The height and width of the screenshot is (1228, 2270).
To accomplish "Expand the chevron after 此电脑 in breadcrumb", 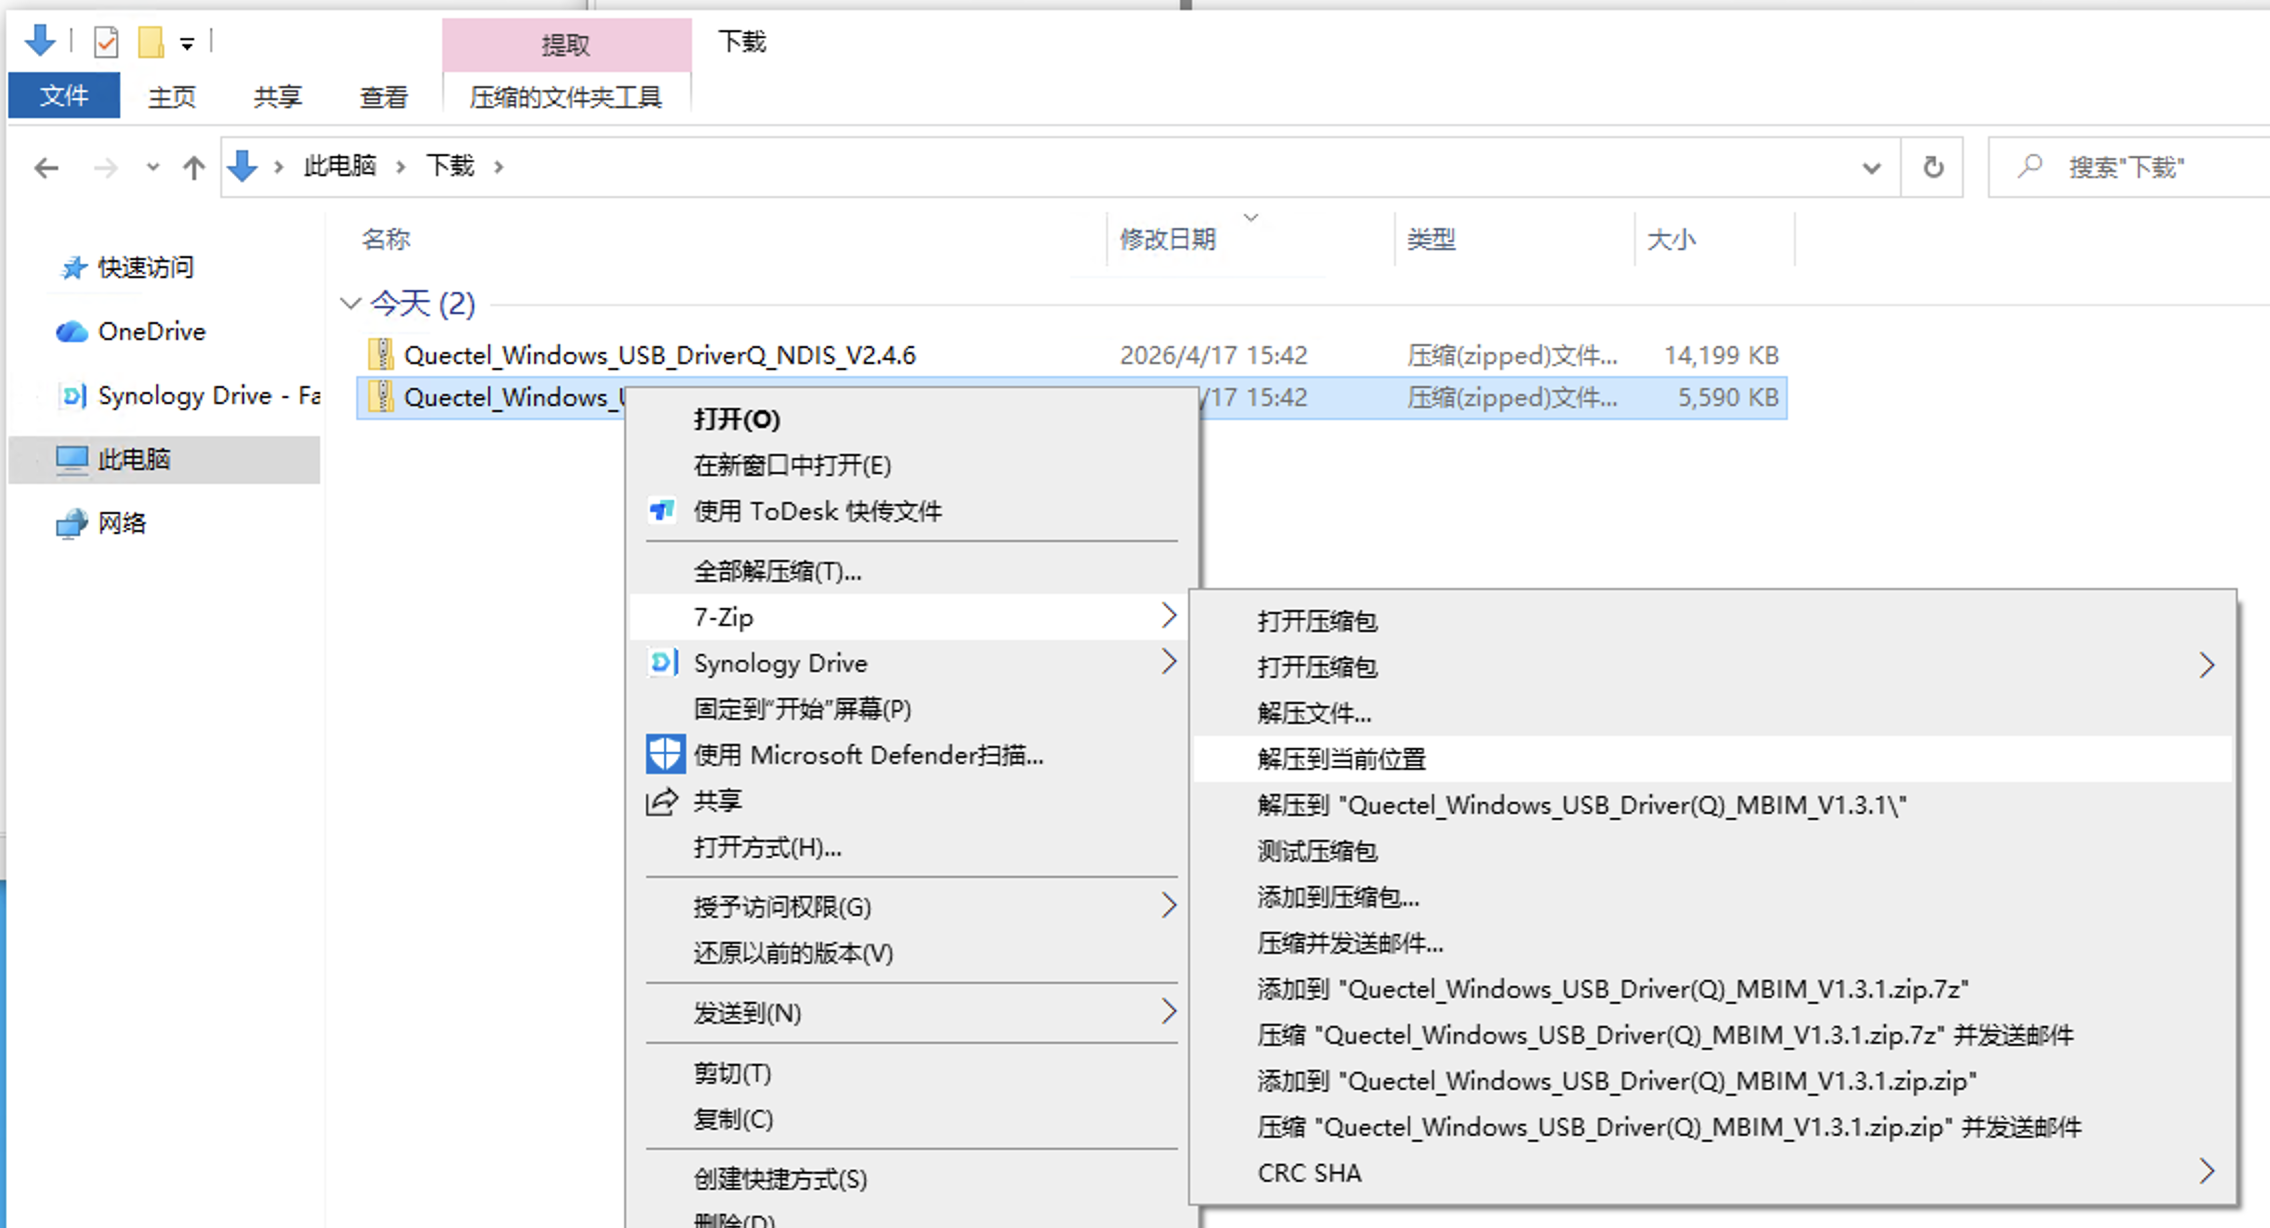I will pos(401,167).
